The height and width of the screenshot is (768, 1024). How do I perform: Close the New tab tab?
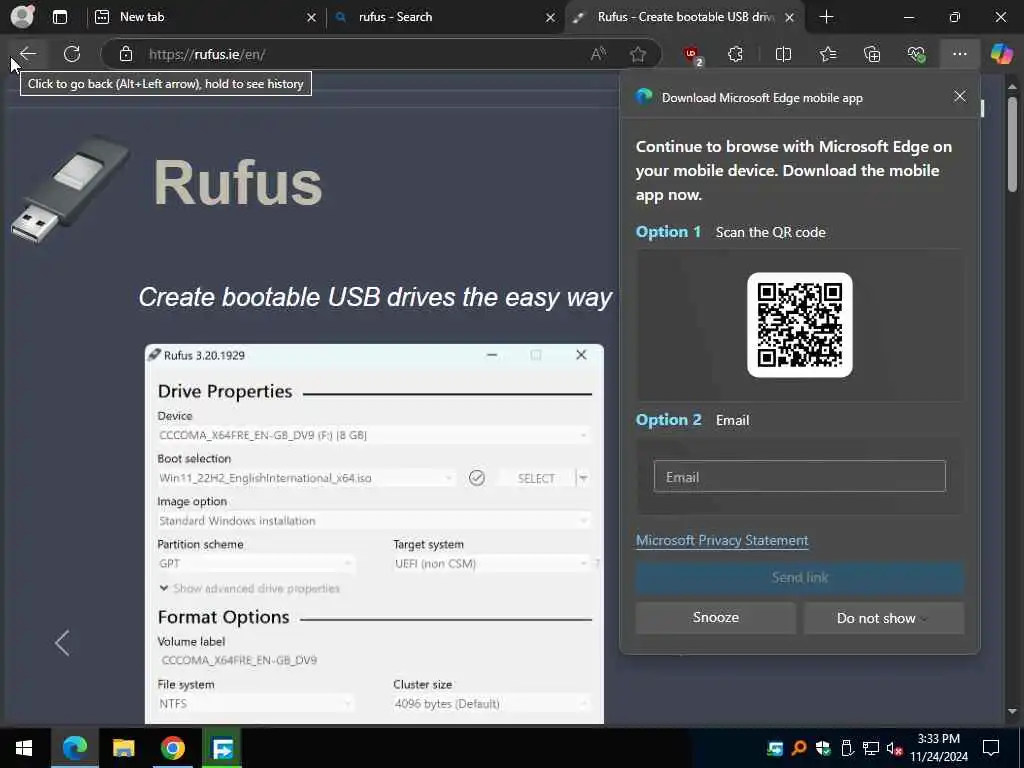(311, 18)
